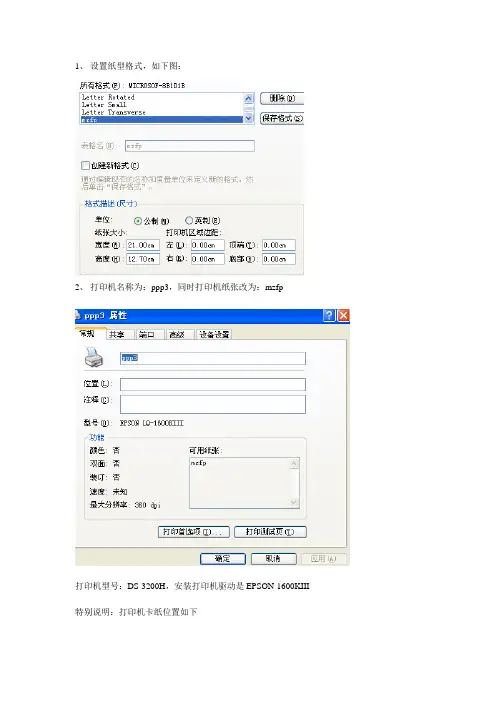Switch to the 设备设置 Device Settings tab

(214, 334)
